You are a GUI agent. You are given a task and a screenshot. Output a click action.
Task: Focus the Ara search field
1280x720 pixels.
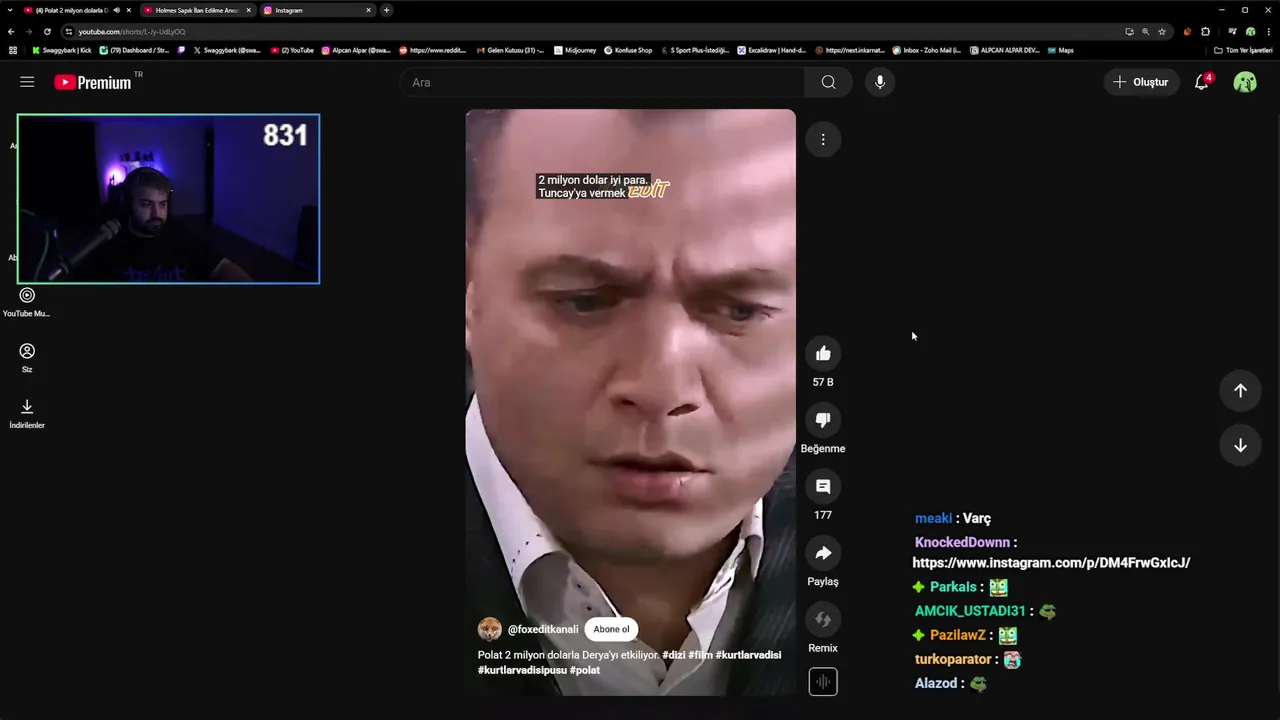coord(603,82)
